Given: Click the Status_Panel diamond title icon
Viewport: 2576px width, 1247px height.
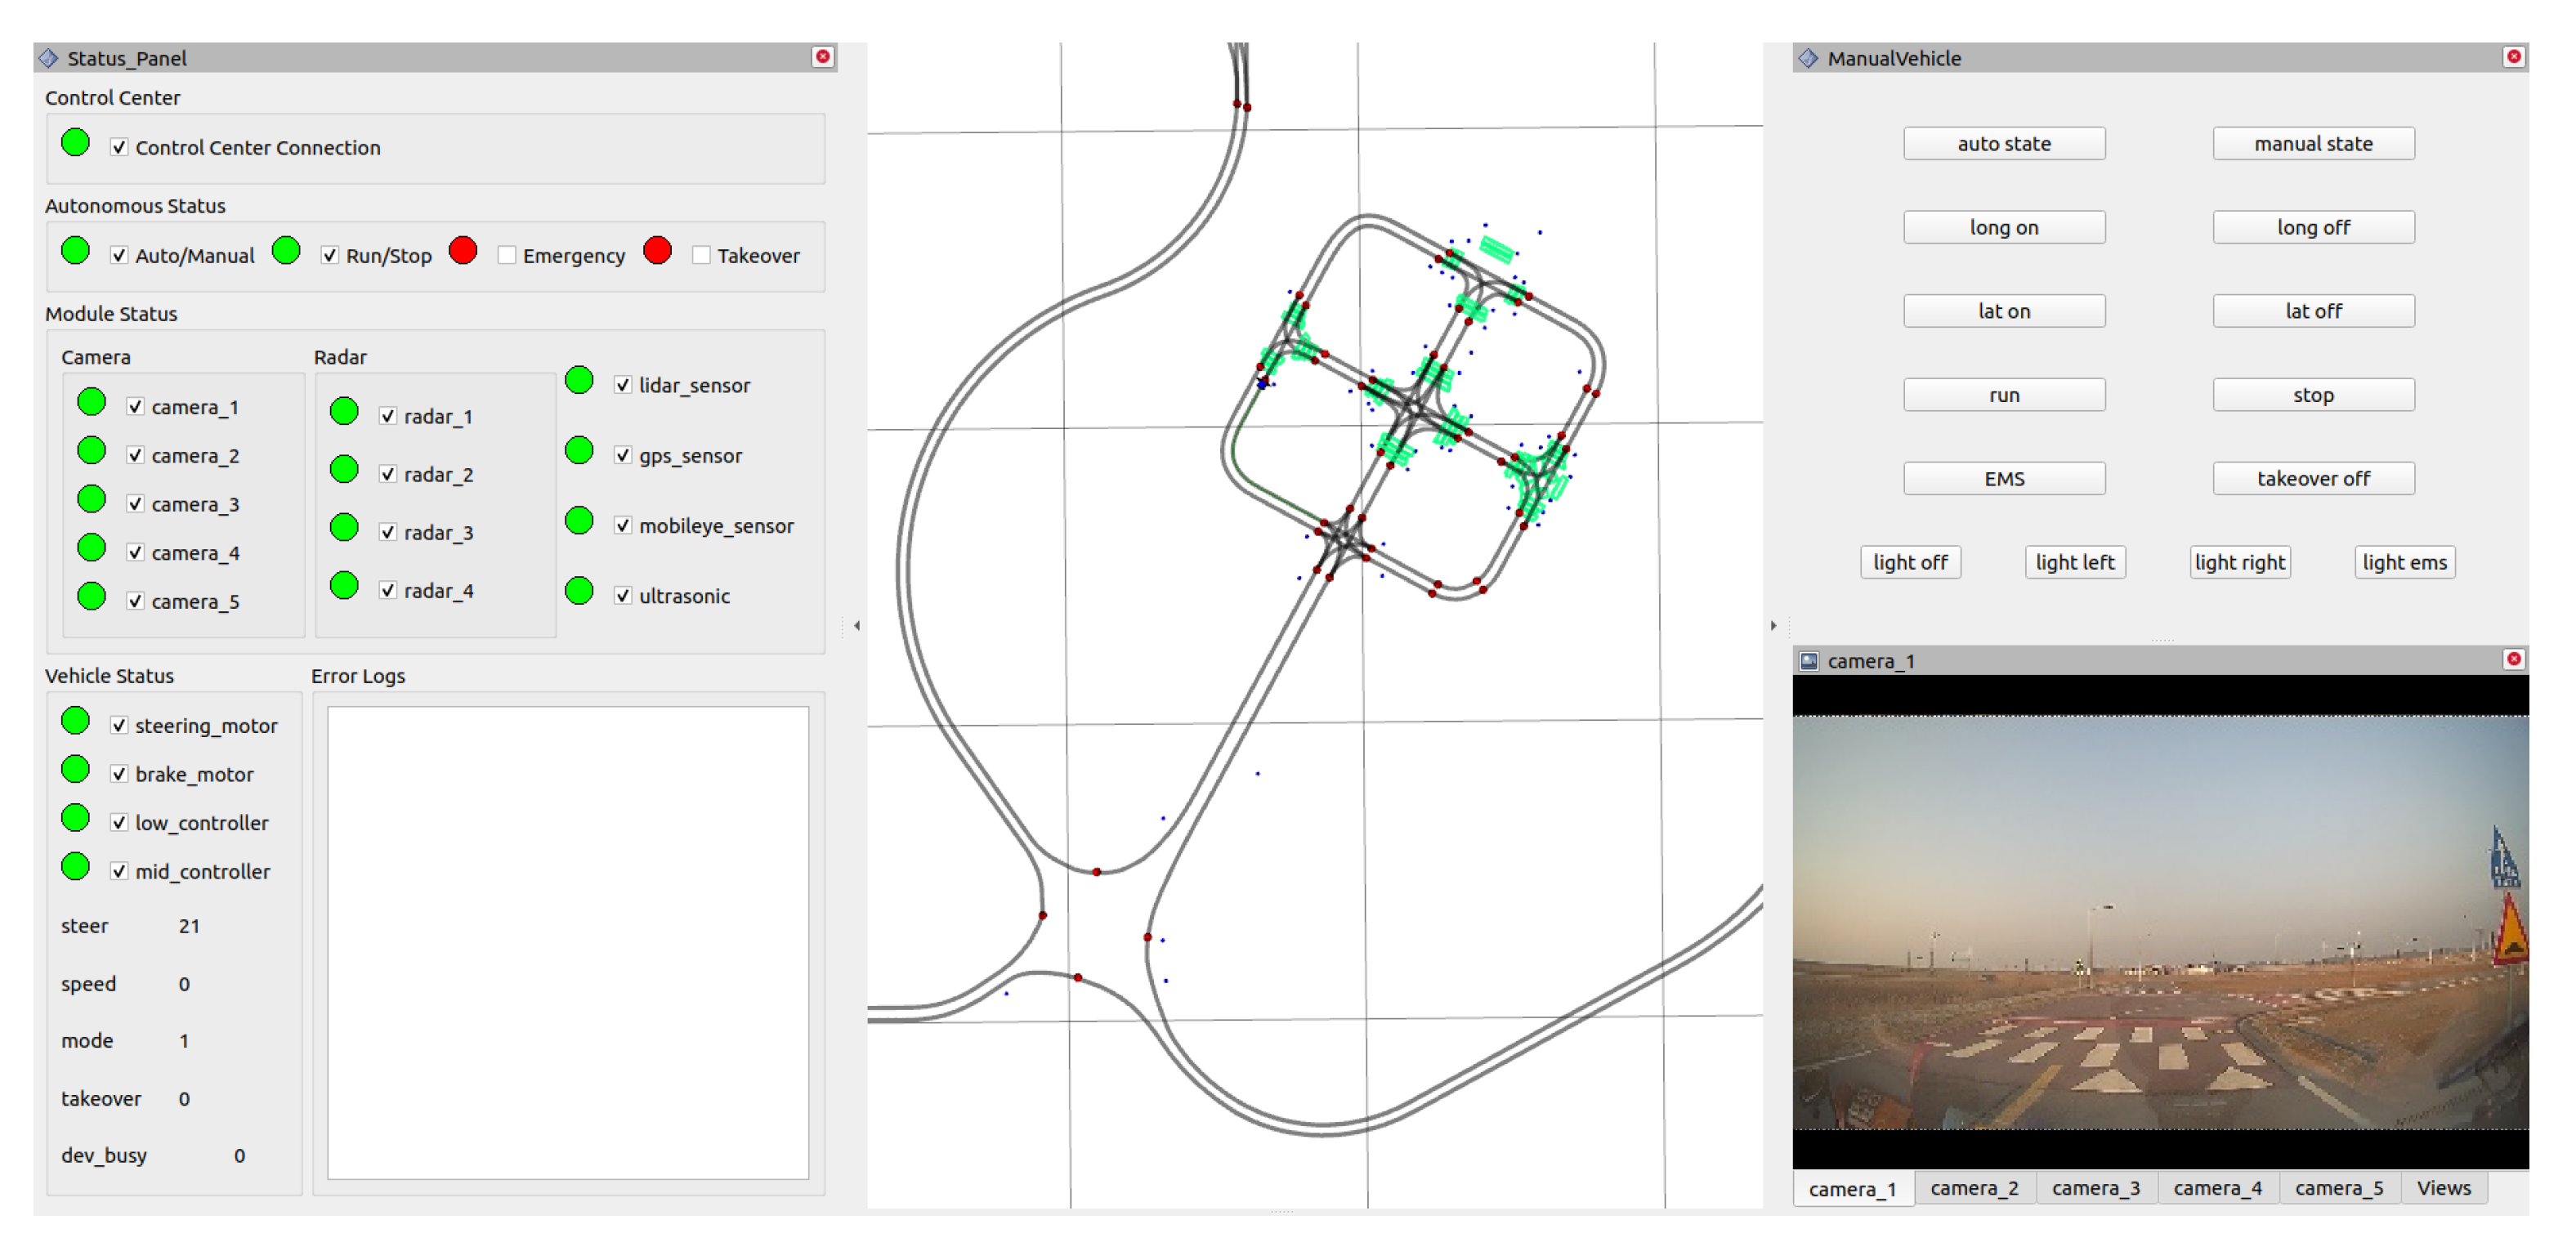Looking at the screenshot, I should click(48, 58).
